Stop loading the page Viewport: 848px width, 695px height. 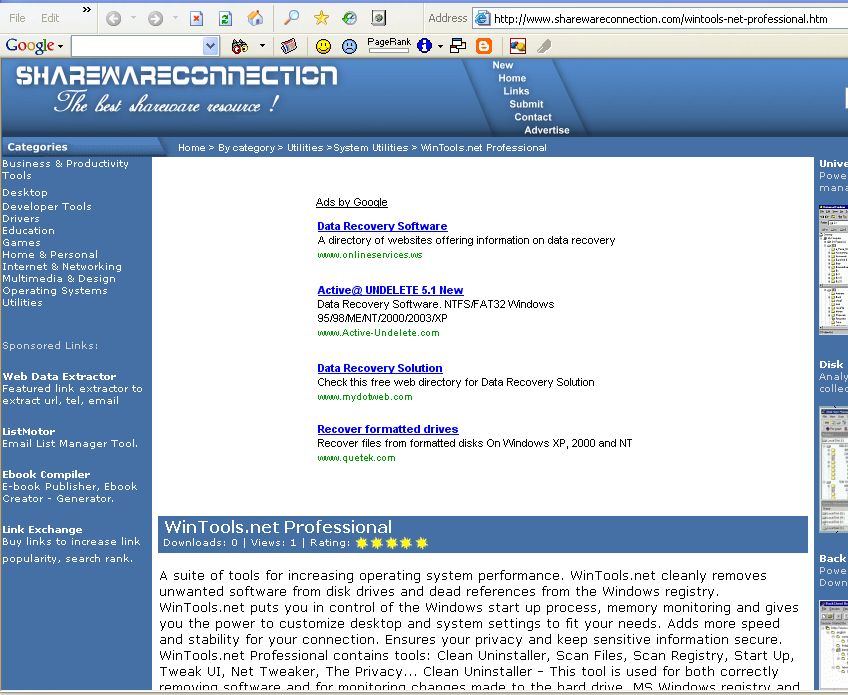coord(196,19)
